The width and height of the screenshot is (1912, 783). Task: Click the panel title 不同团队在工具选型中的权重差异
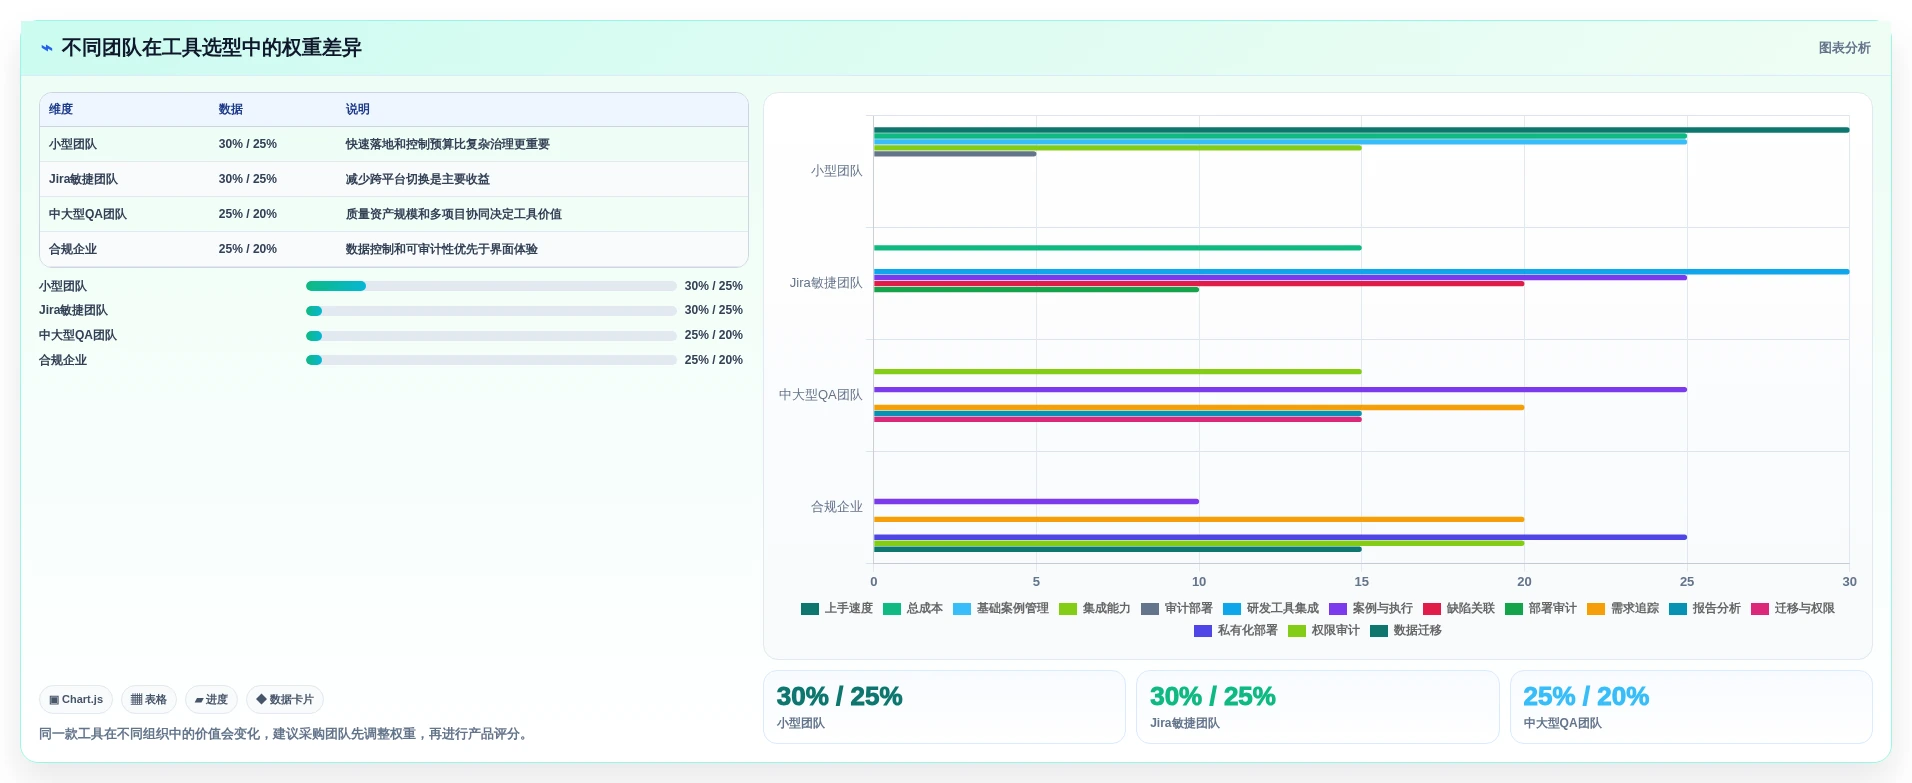click(211, 48)
